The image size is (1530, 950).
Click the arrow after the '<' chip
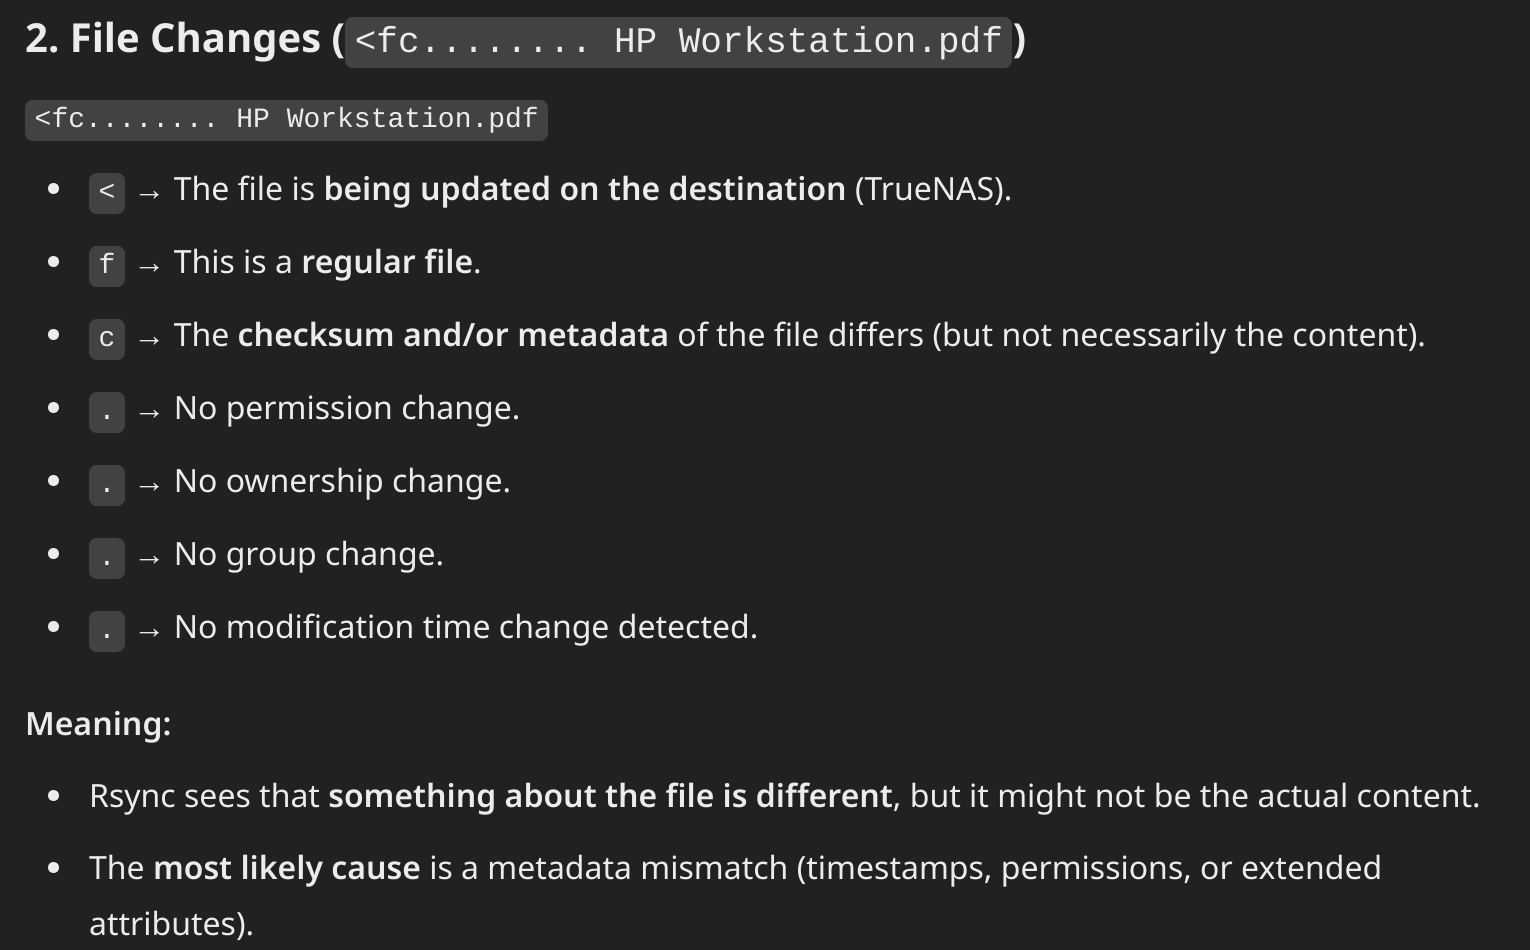pyautogui.click(x=149, y=193)
